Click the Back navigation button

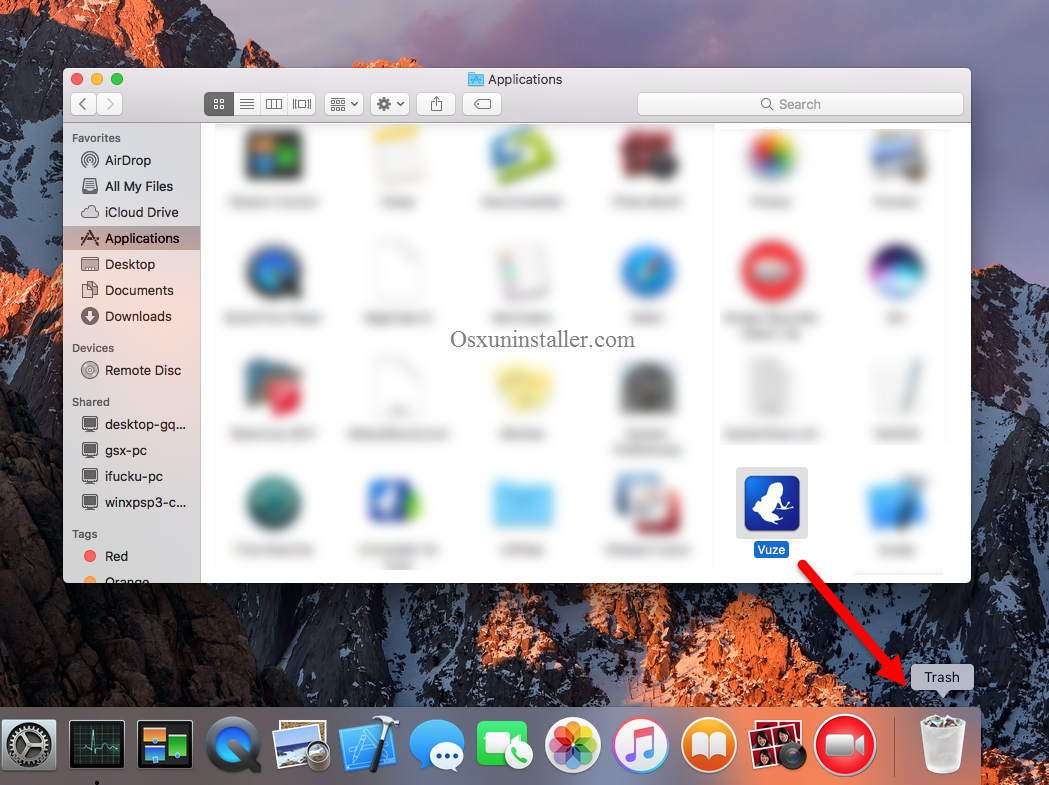[82, 103]
